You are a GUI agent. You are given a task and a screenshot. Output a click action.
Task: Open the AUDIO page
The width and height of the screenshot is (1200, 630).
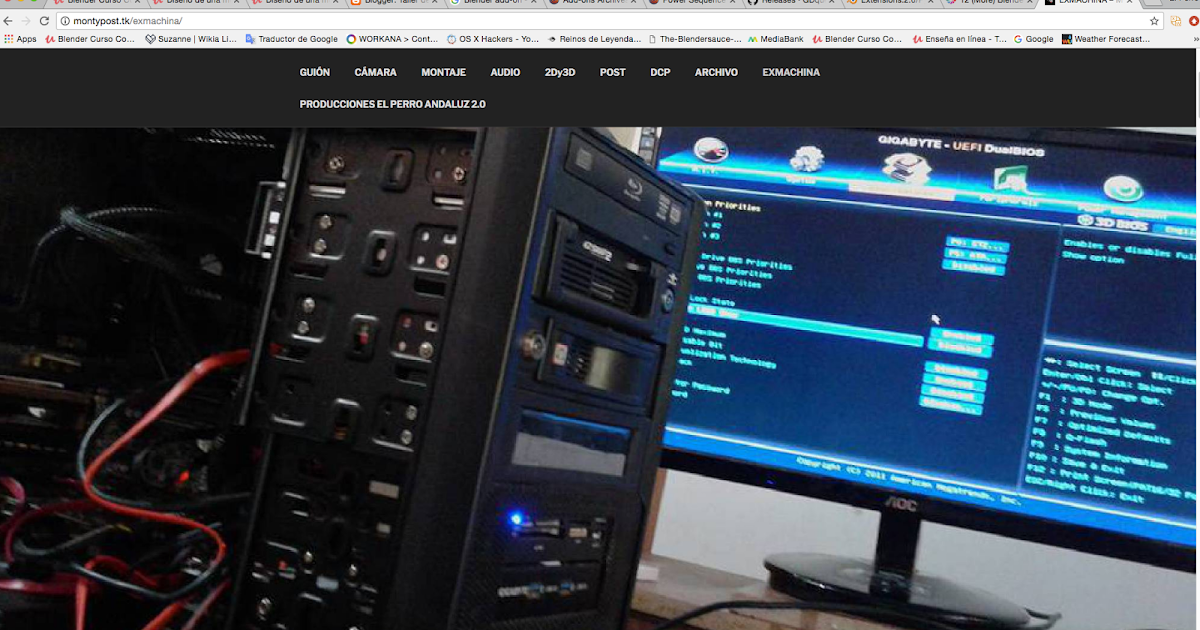[505, 72]
